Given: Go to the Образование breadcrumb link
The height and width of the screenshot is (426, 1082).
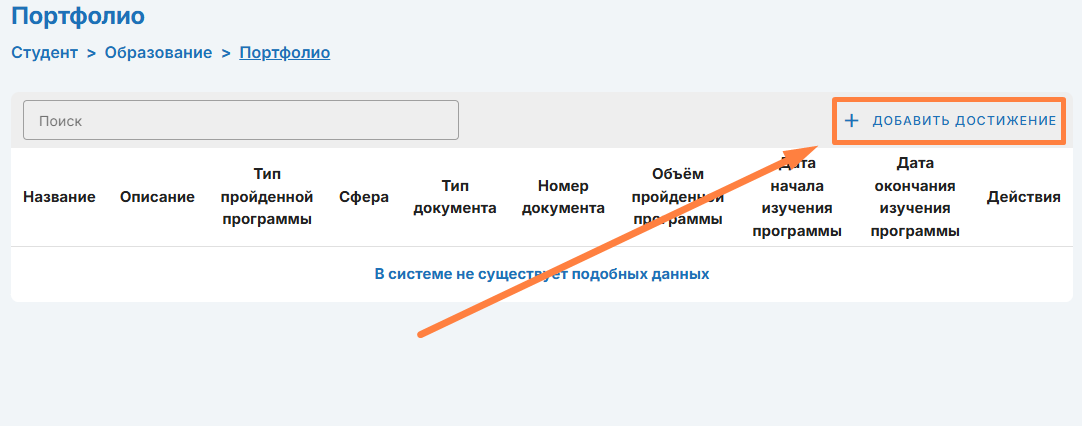Looking at the screenshot, I should click(x=160, y=53).
